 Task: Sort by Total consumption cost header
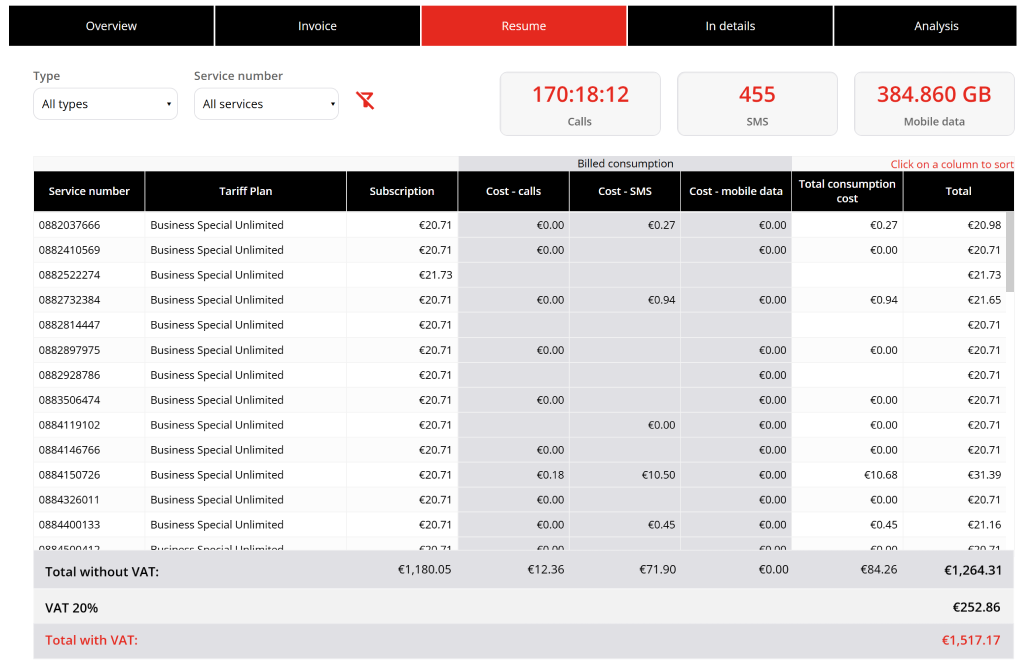click(x=847, y=191)
